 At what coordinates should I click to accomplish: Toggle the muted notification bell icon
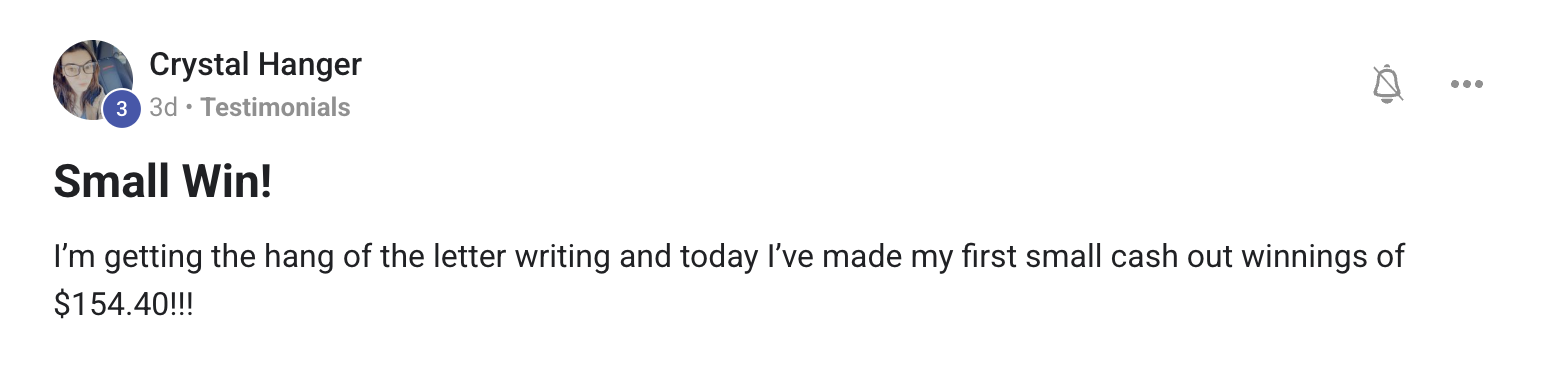click(x=1387, y=84)
